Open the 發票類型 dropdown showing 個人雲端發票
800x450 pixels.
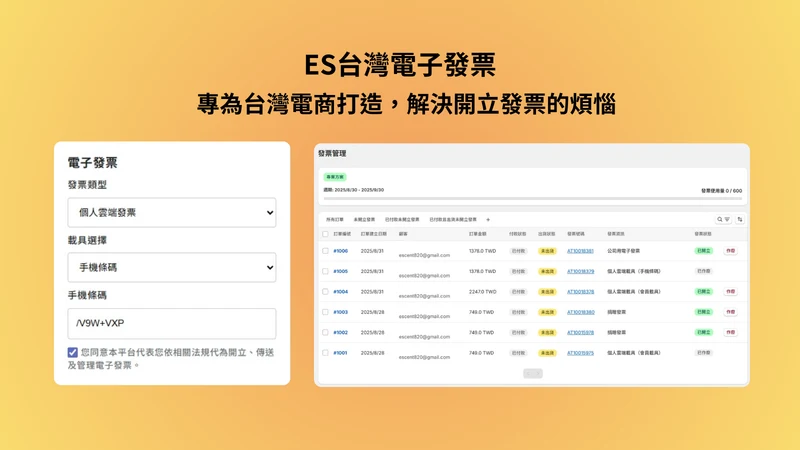[x=172, y=213]
